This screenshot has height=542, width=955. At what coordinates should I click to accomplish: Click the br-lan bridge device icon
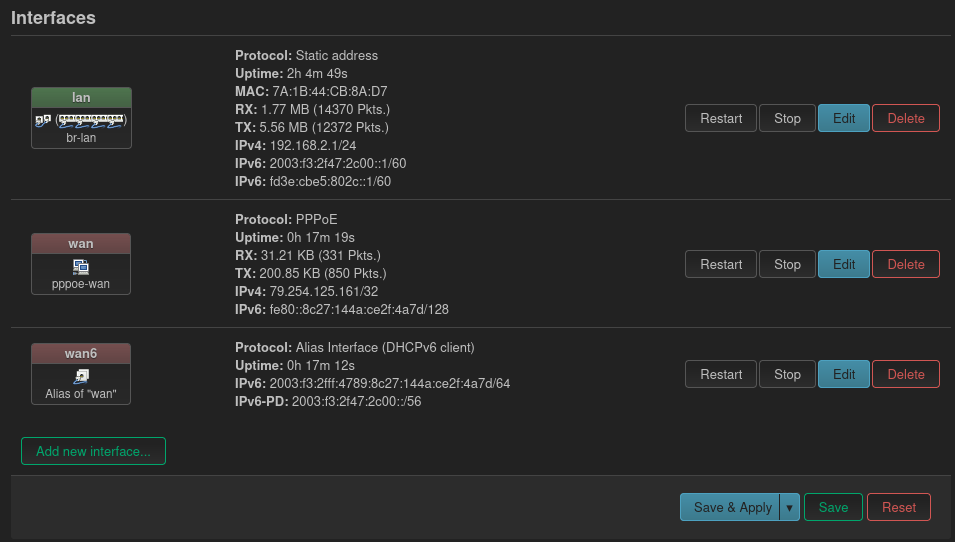click(43, 121)
